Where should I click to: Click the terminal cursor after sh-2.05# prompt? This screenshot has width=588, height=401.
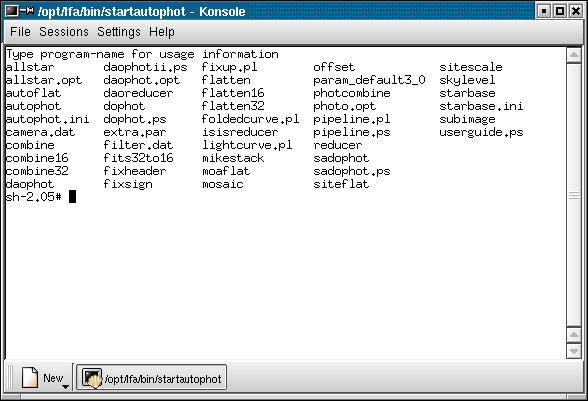pos(72,197)
